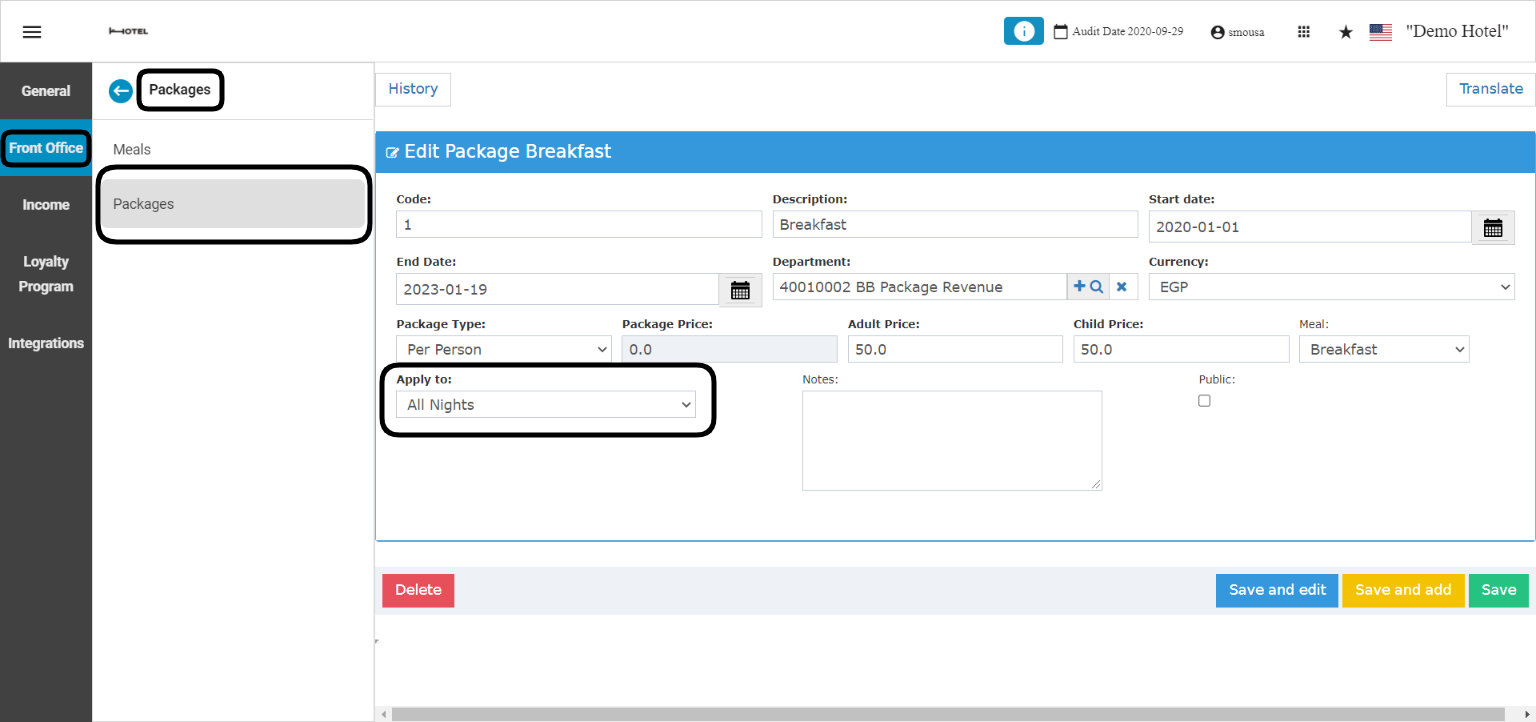1536x722 pixels.
Task: Toggle the Public checkbox
Action: pyautogui.click(x=1204, y=400)
